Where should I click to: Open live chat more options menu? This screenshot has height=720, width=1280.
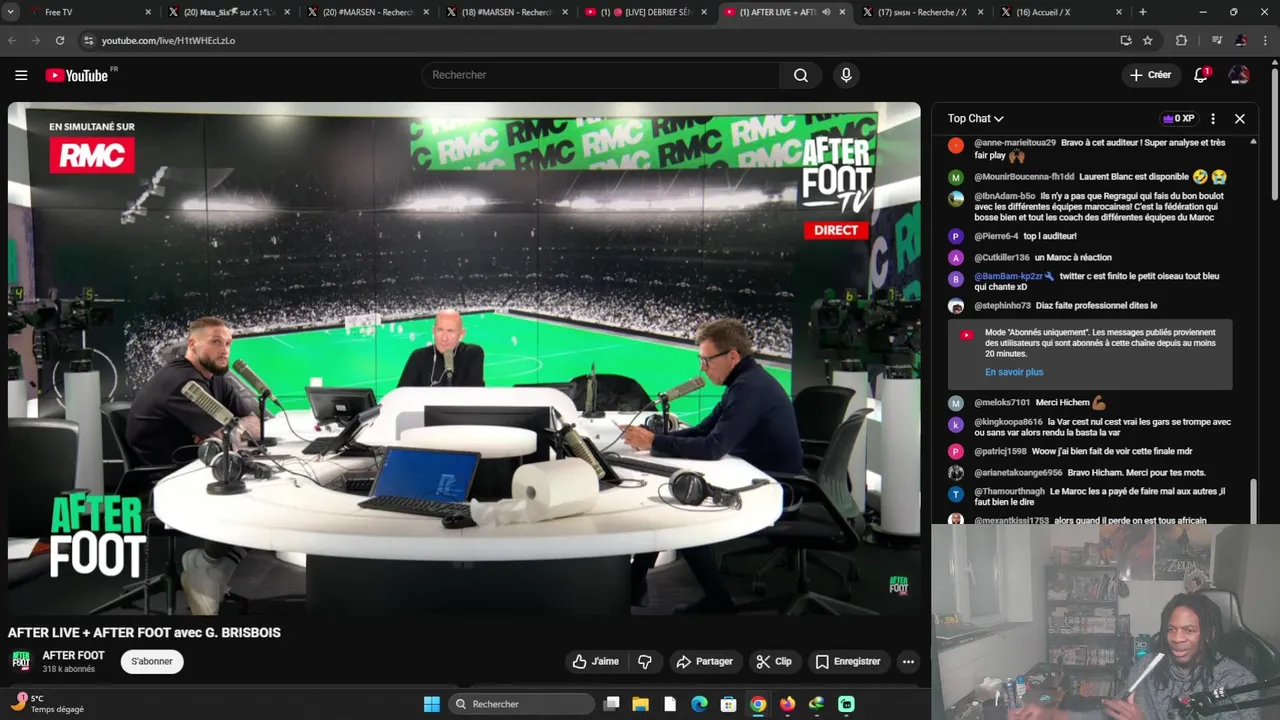(x=1213, y=118)
